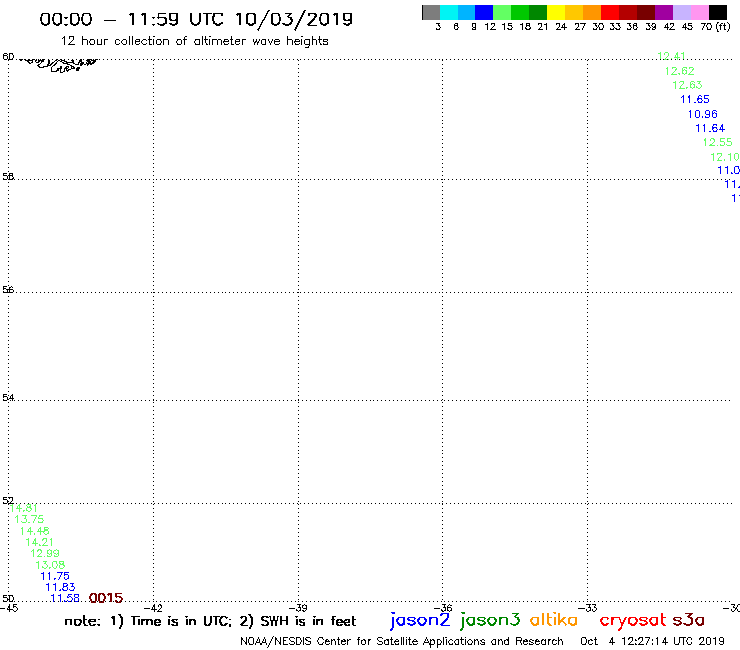
Task: Click the longitude axis label -42
Action: [x=153, y=608]
